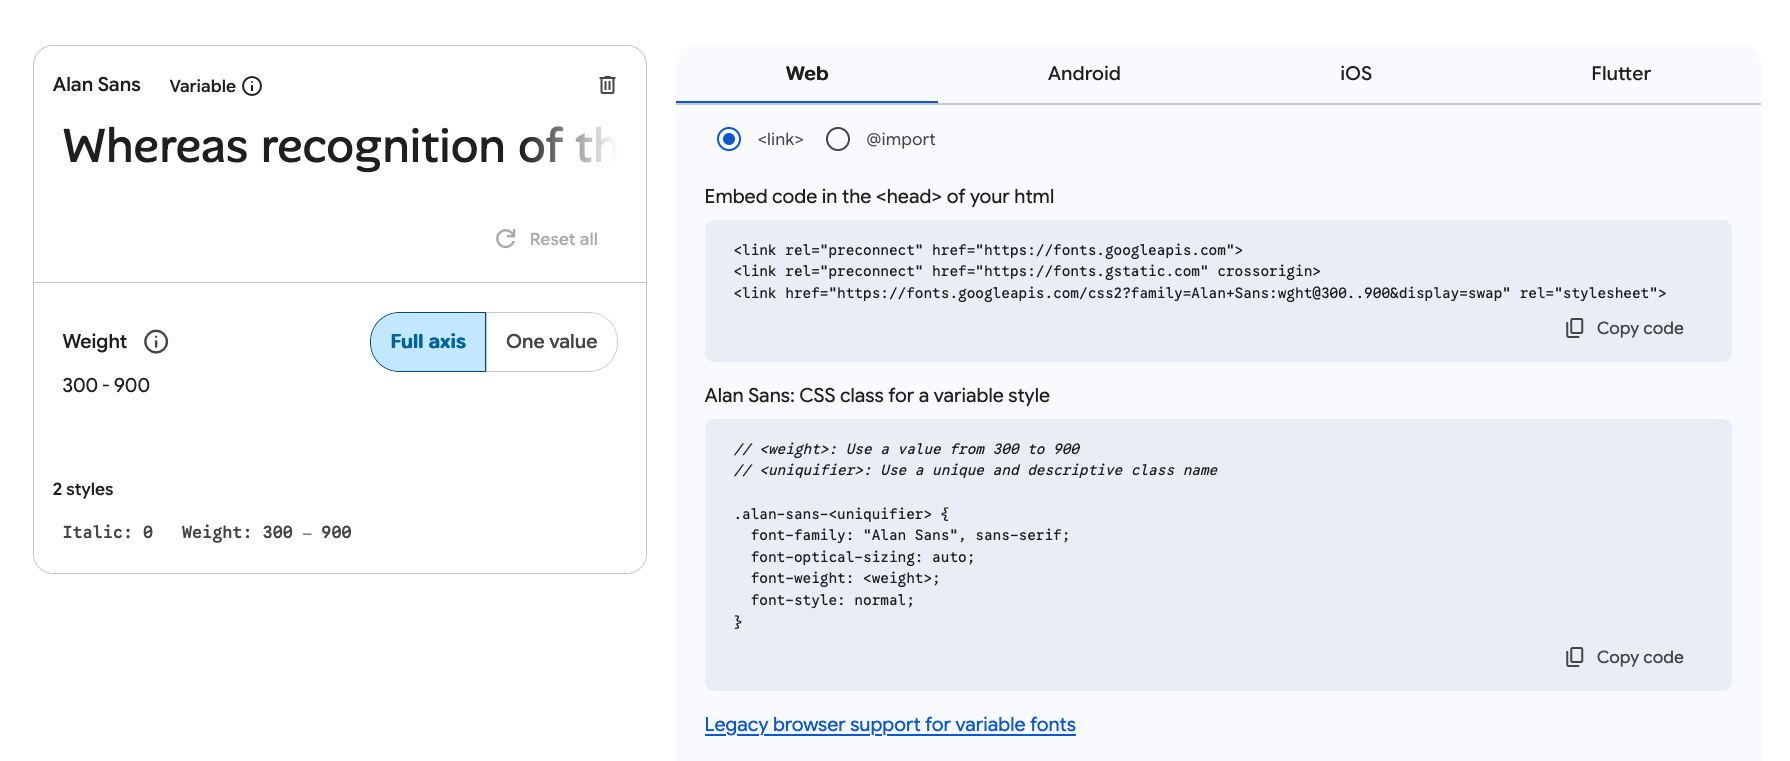Screen dimensions: 1790x761
Task: Click the .alan-sans-<uniquifier> selector line
Action: pyautogui.click(x=841, y=514)
